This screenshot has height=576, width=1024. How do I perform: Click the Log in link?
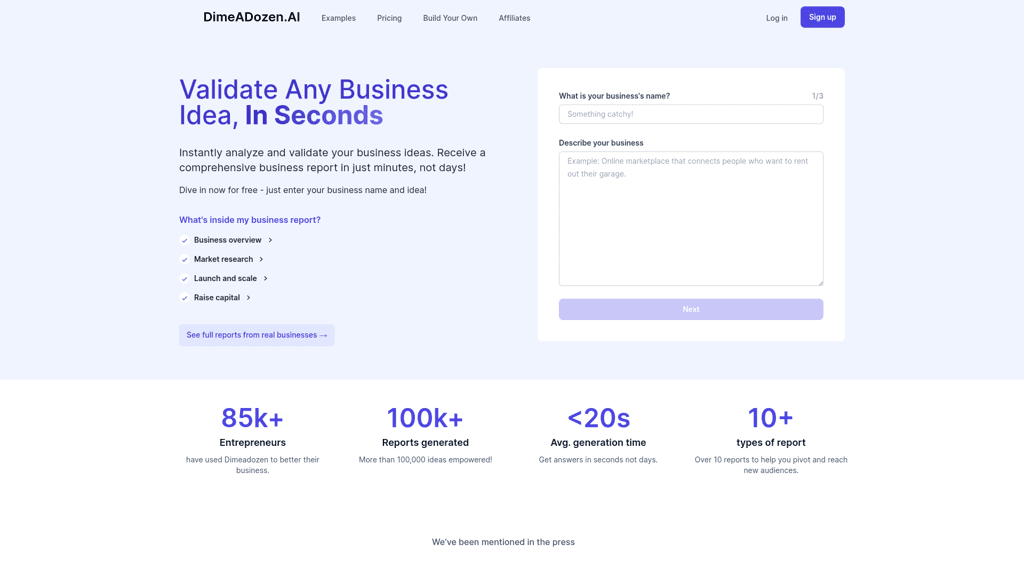pos(776,18)
